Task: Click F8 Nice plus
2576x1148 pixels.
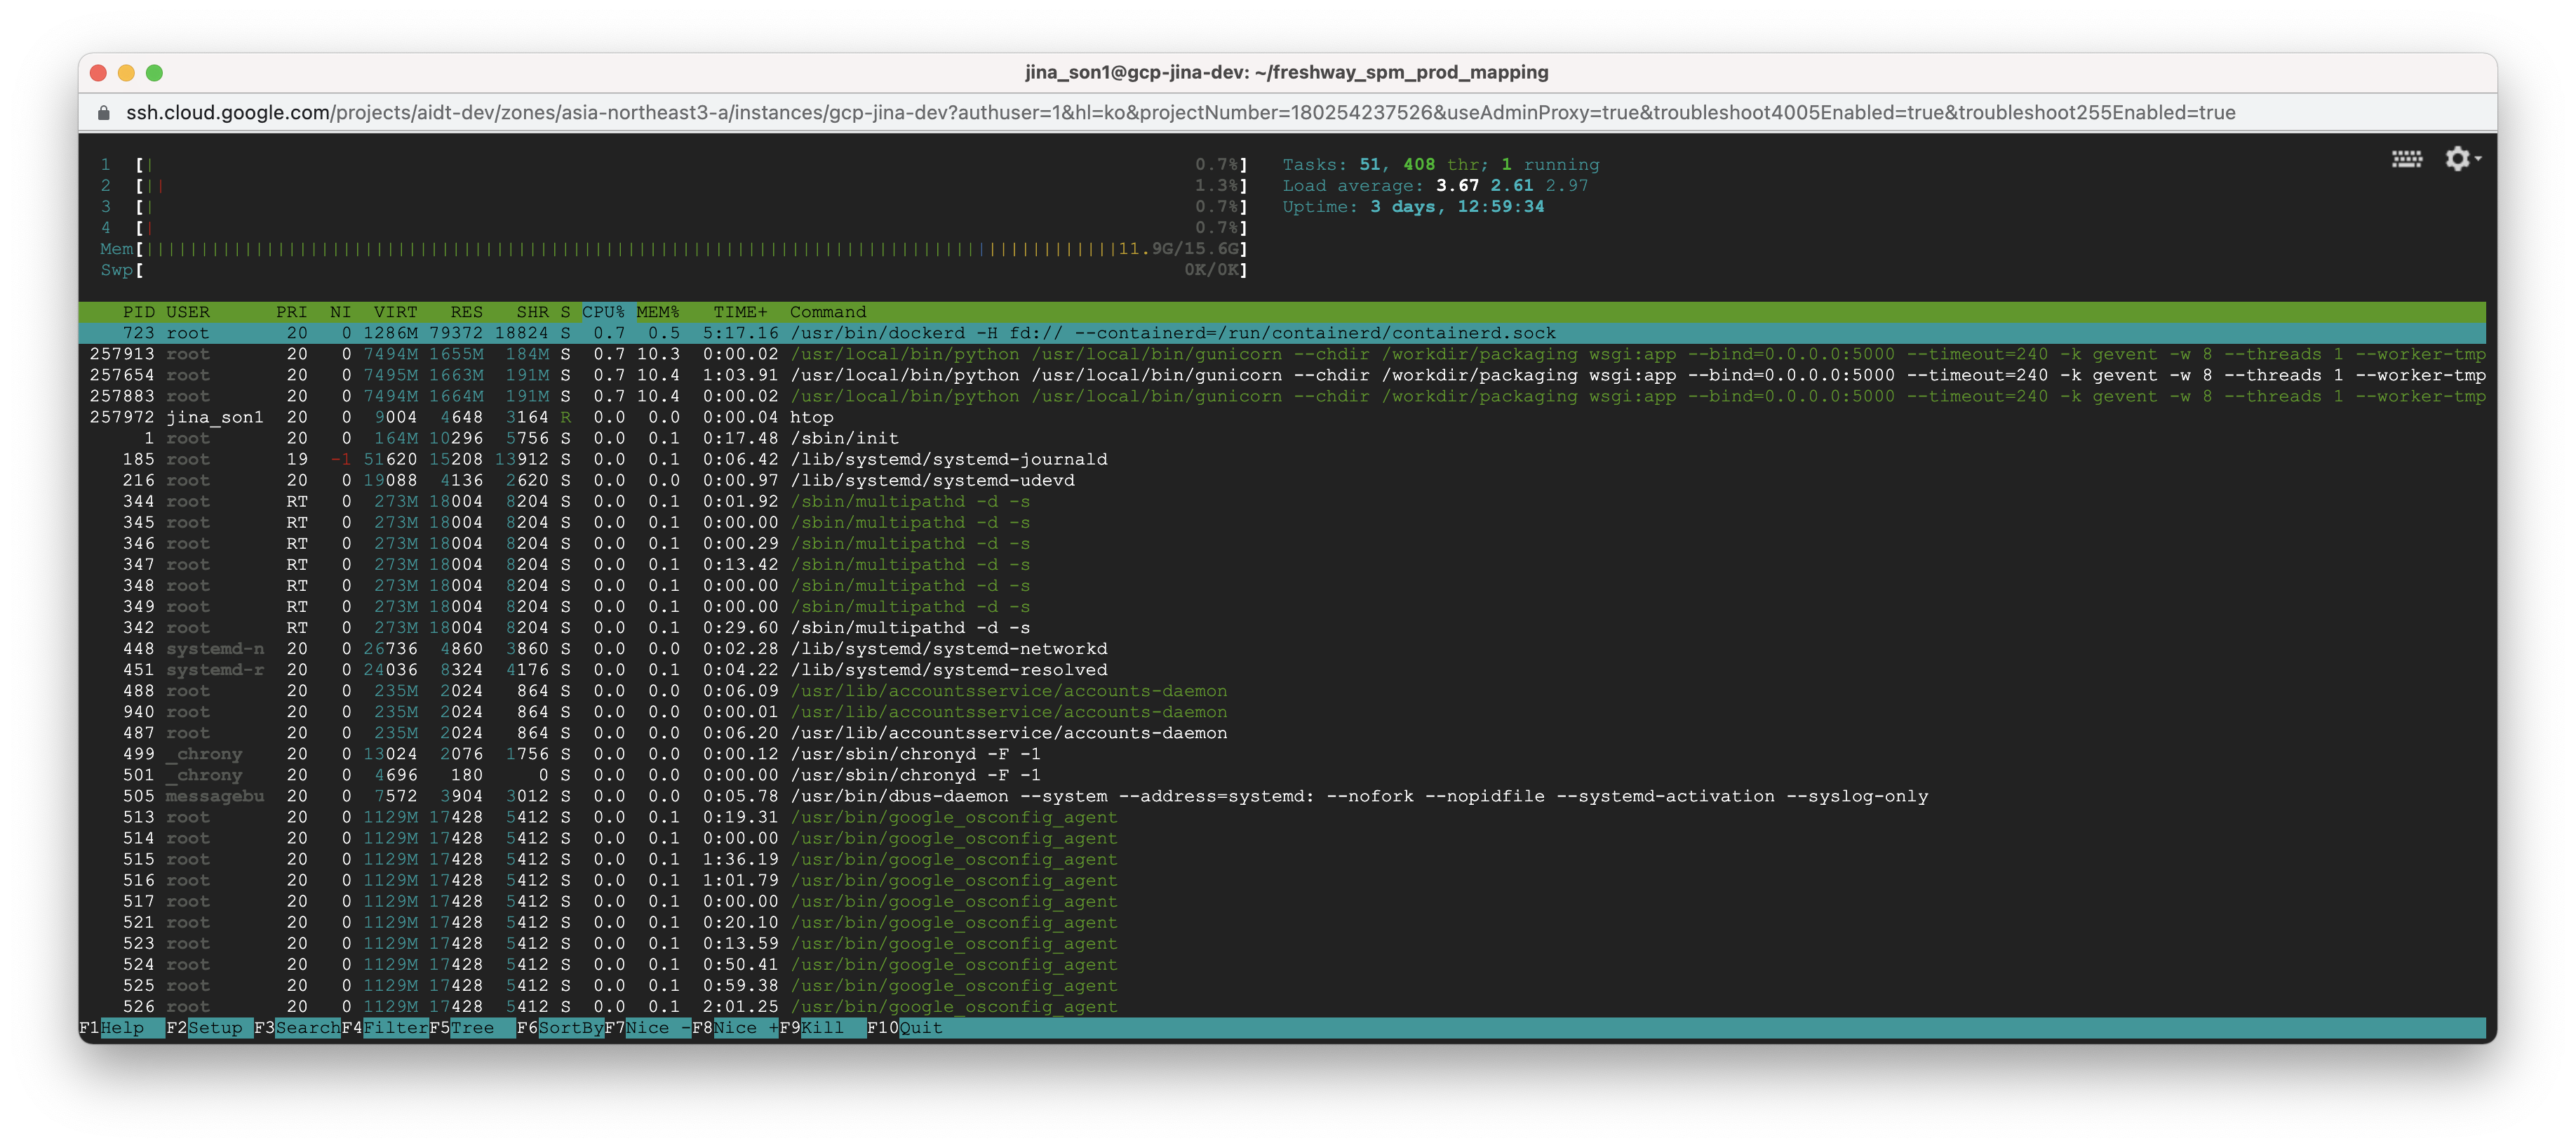Action: pos(745,1028)
